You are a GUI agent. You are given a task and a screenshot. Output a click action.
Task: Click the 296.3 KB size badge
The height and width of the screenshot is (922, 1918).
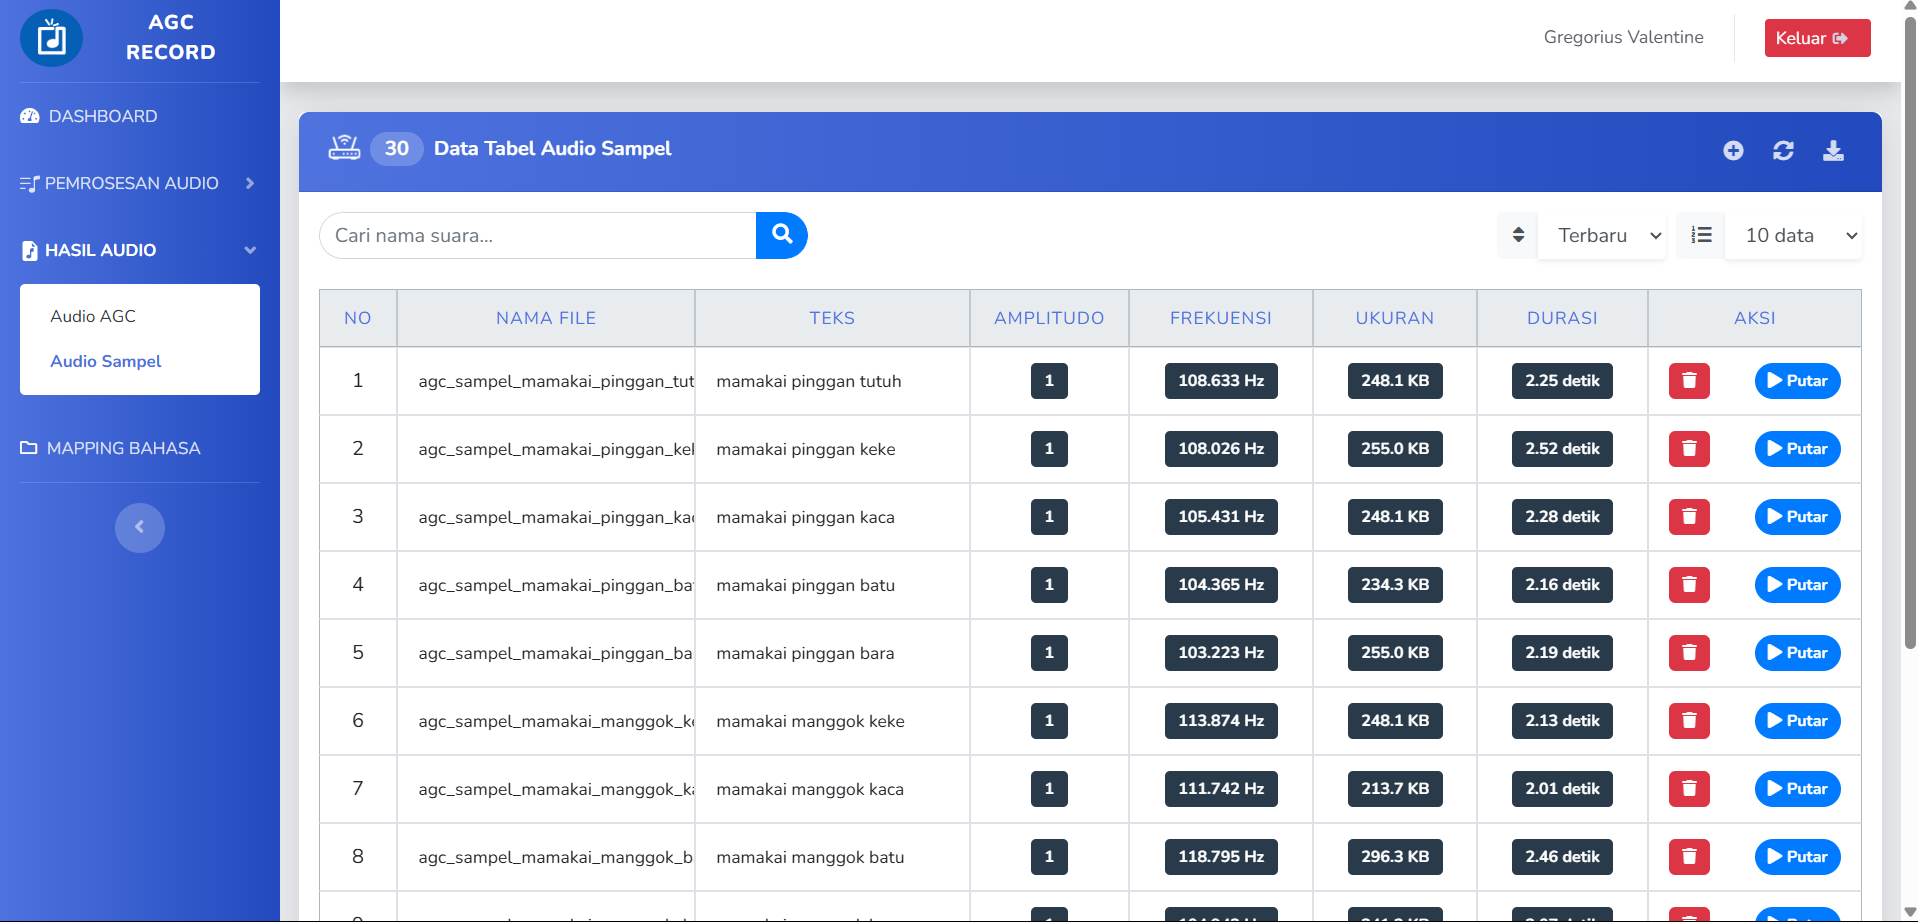(1395, 857)
